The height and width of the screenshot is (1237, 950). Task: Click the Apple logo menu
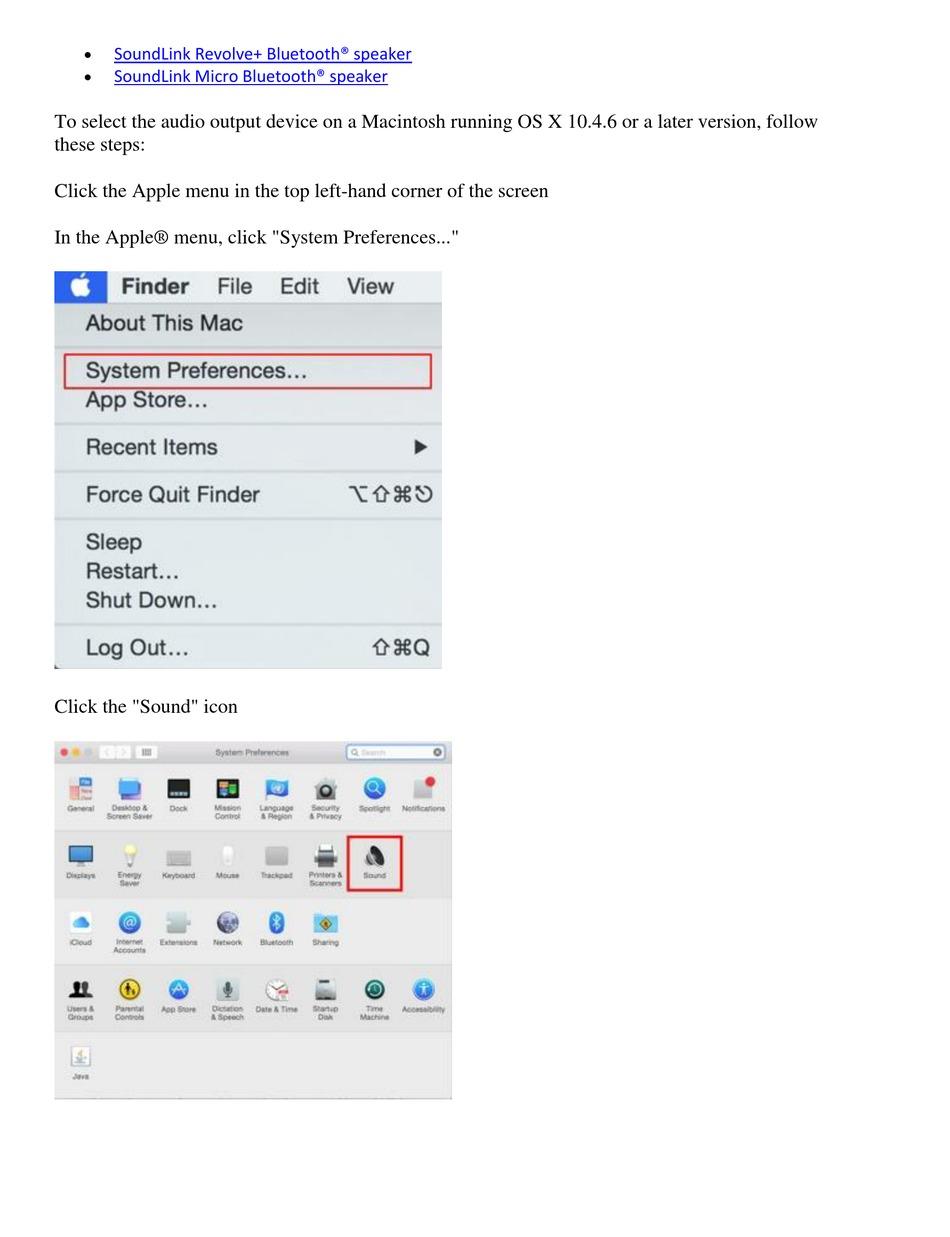(81, 287)
